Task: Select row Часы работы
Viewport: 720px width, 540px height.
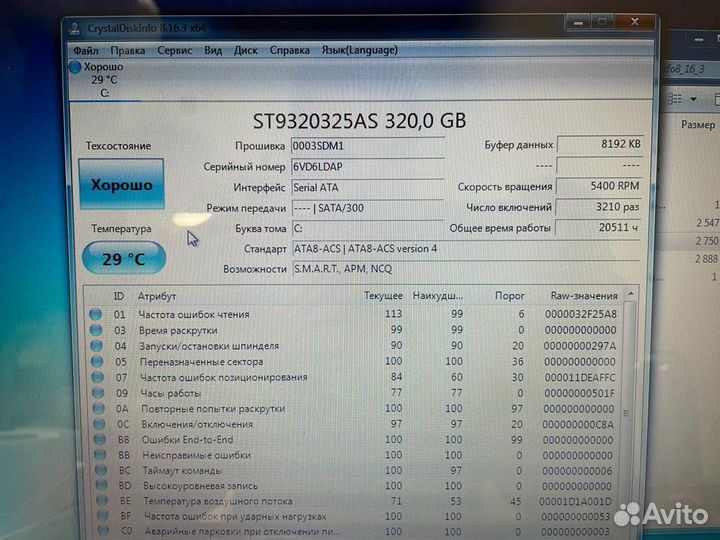Action: click(353, 393)
